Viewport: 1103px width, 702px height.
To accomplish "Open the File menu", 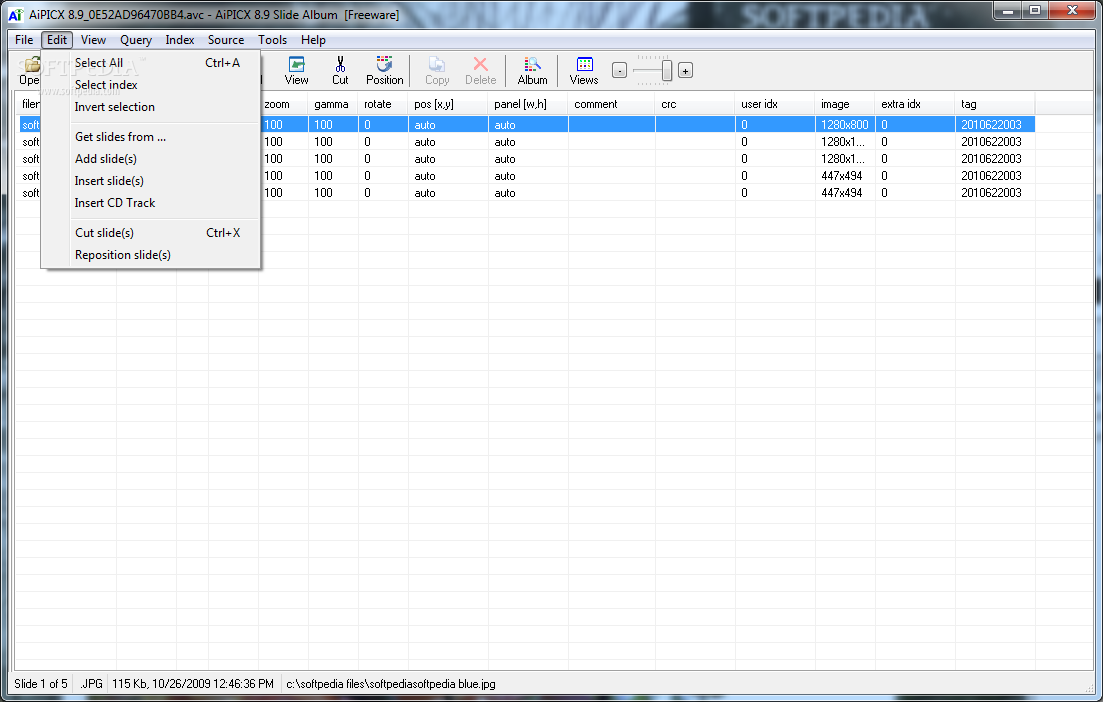I will tap(24, 40).
